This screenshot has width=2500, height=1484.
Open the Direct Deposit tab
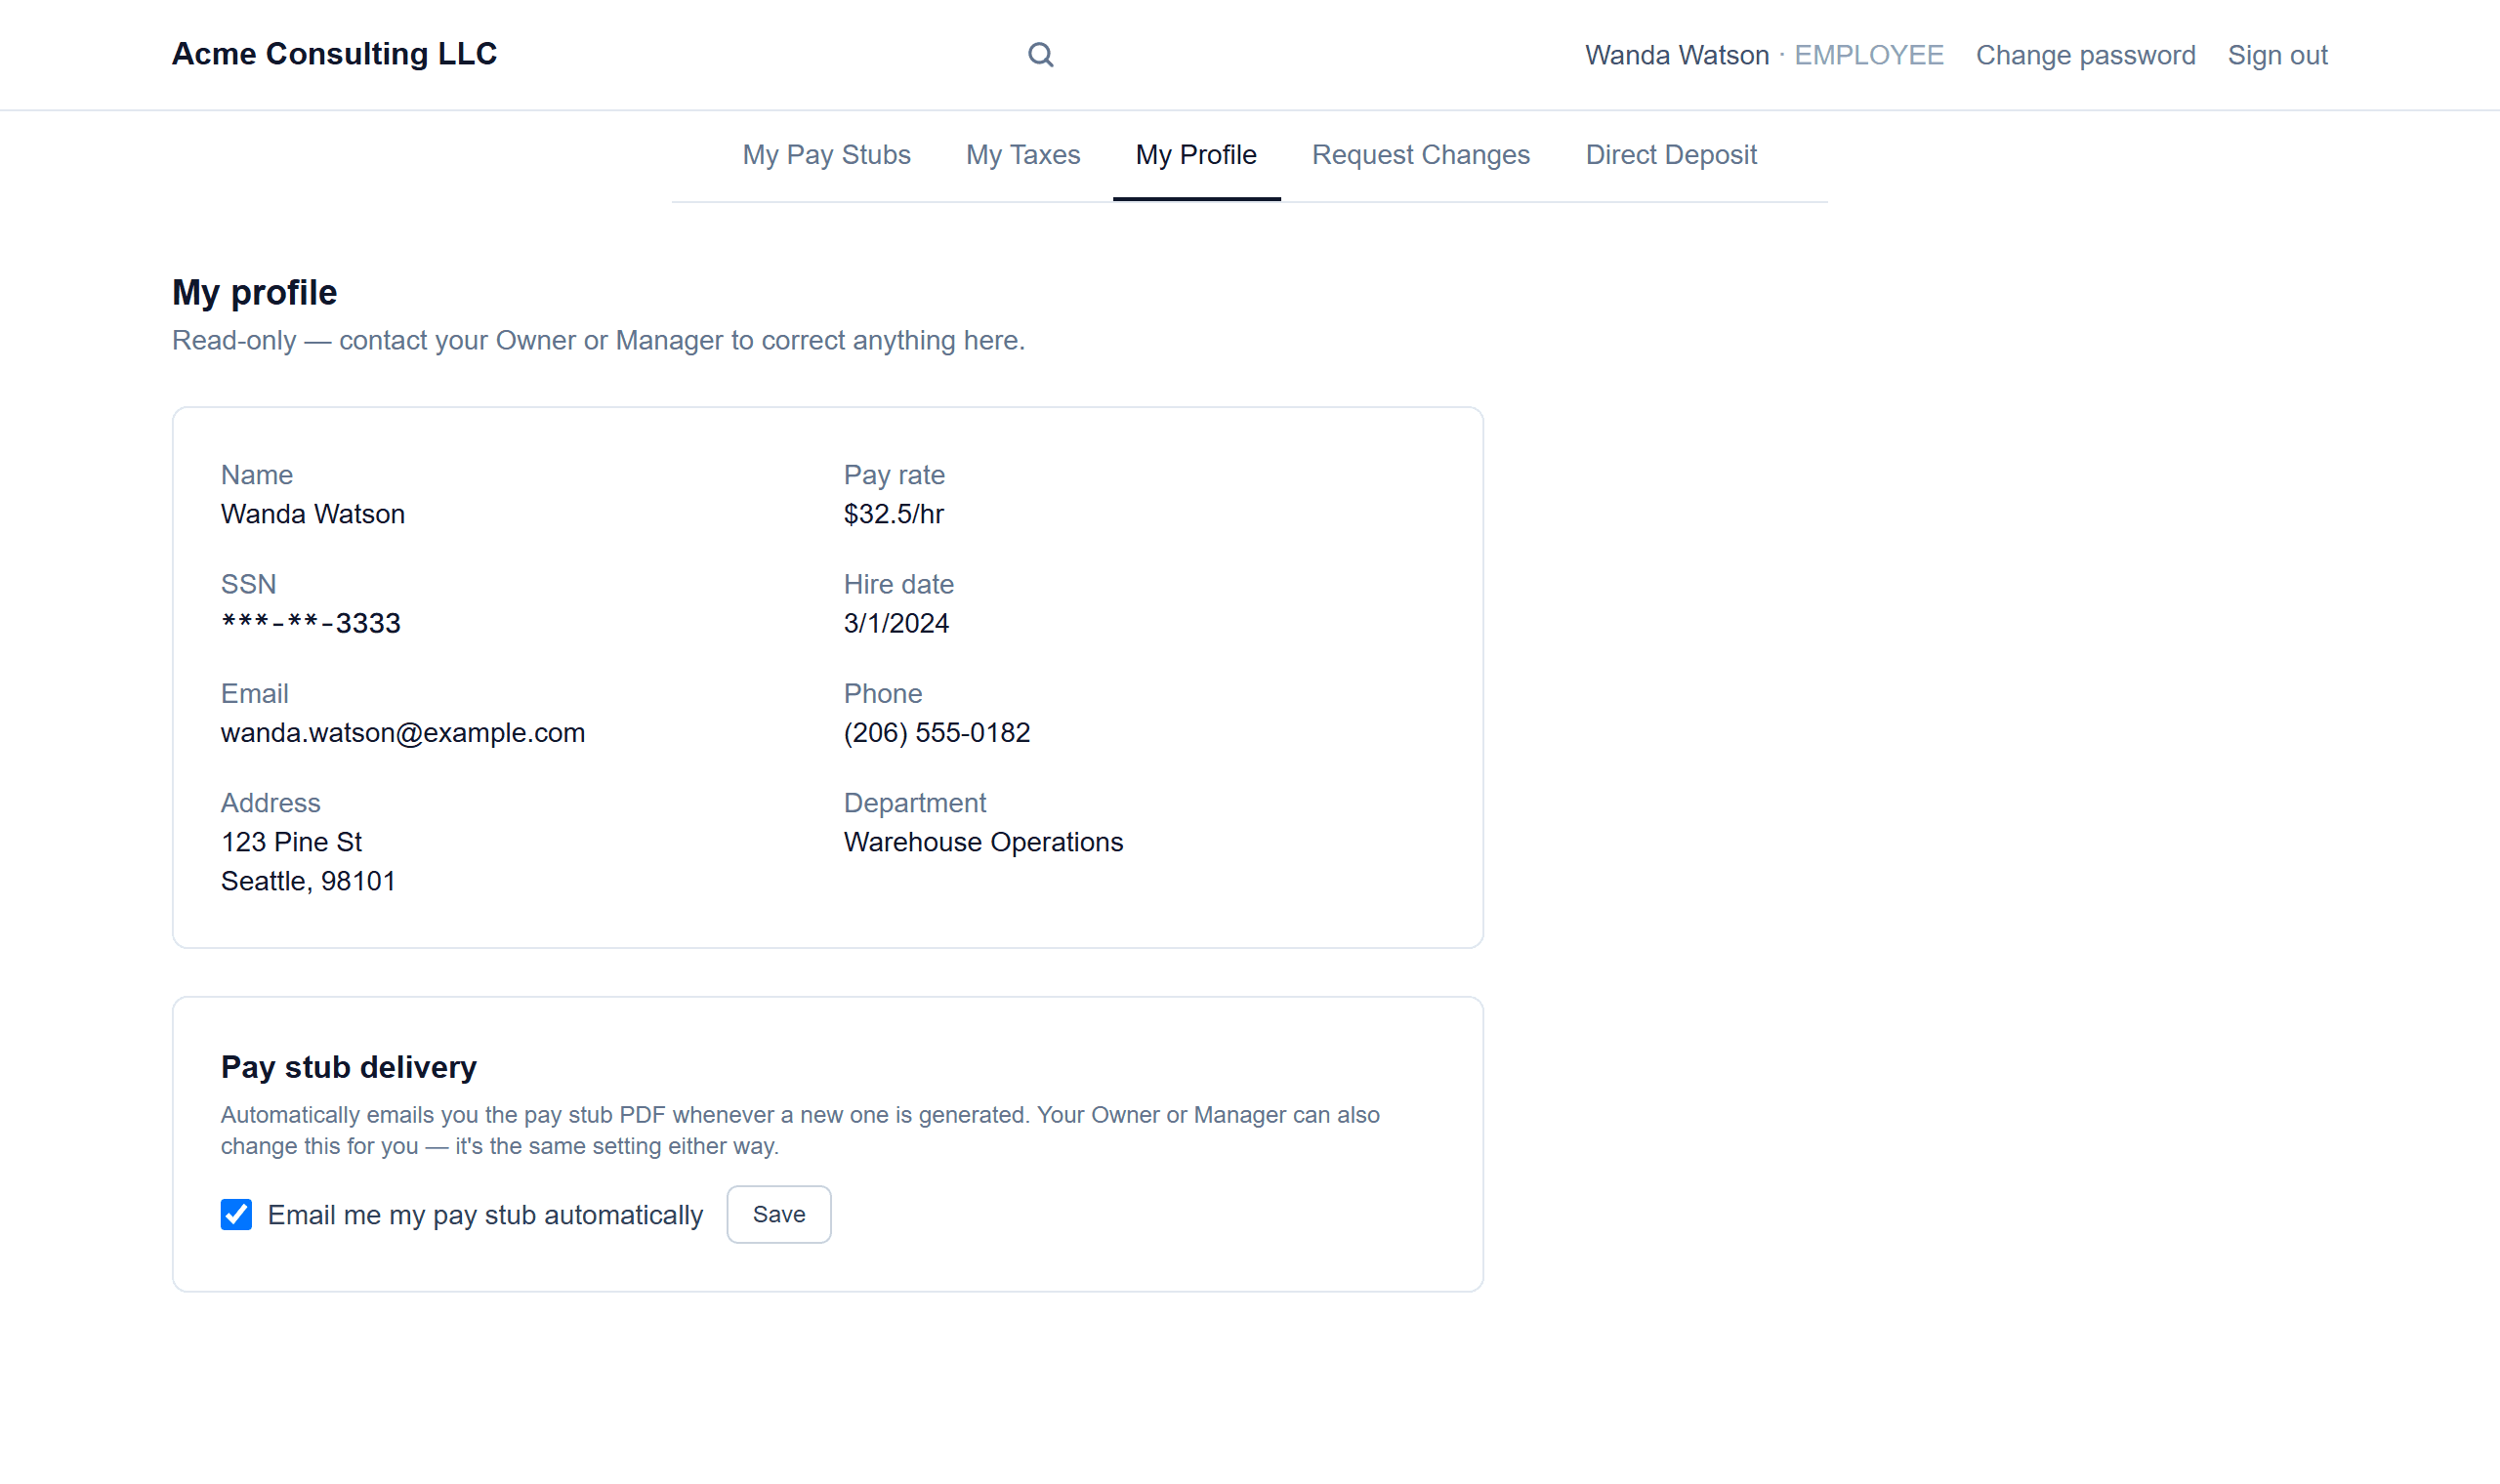(1670, 155)
